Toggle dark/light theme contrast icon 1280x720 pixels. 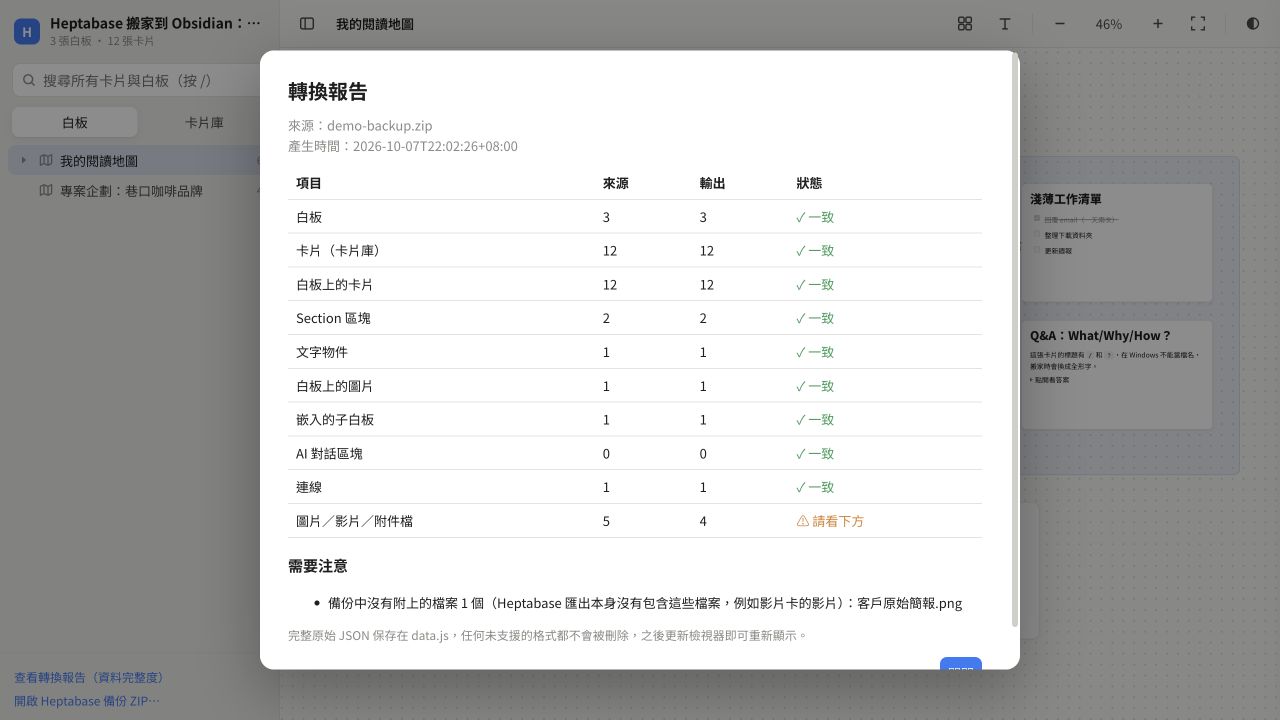point(1253,24)
